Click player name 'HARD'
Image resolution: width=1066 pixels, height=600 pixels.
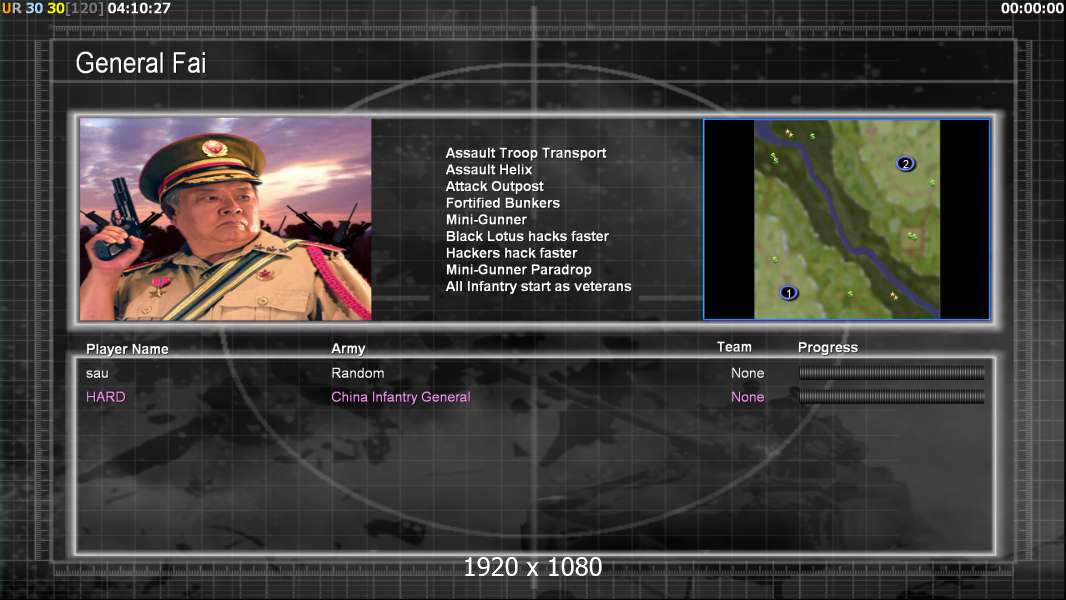coord(105,397)
